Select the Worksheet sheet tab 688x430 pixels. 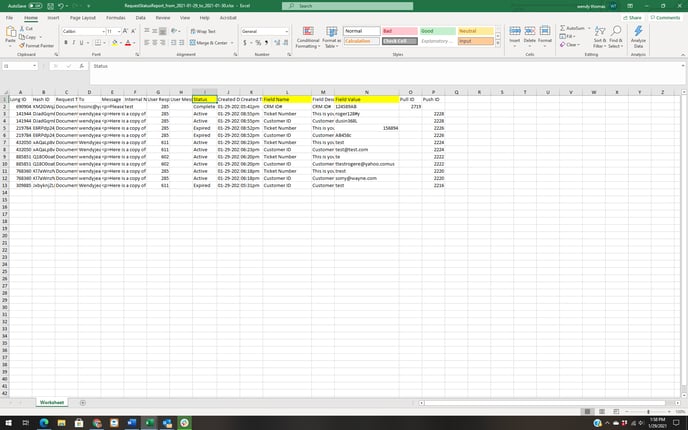[52, 402]
